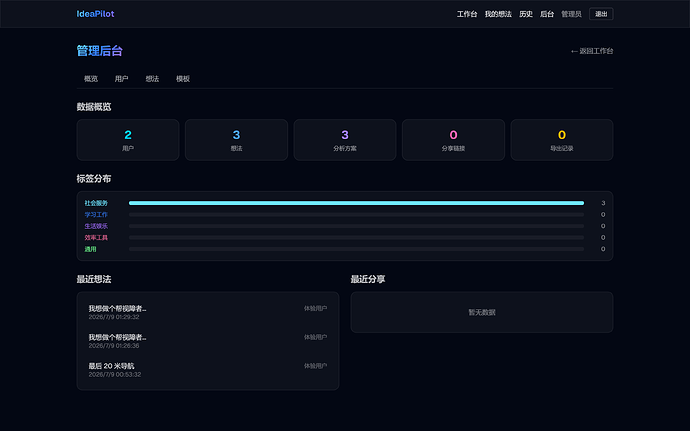This screenshot has height=431, width=690.
Task: Click the 生活娱乐 tag label
Action: [x=96, y=226]
